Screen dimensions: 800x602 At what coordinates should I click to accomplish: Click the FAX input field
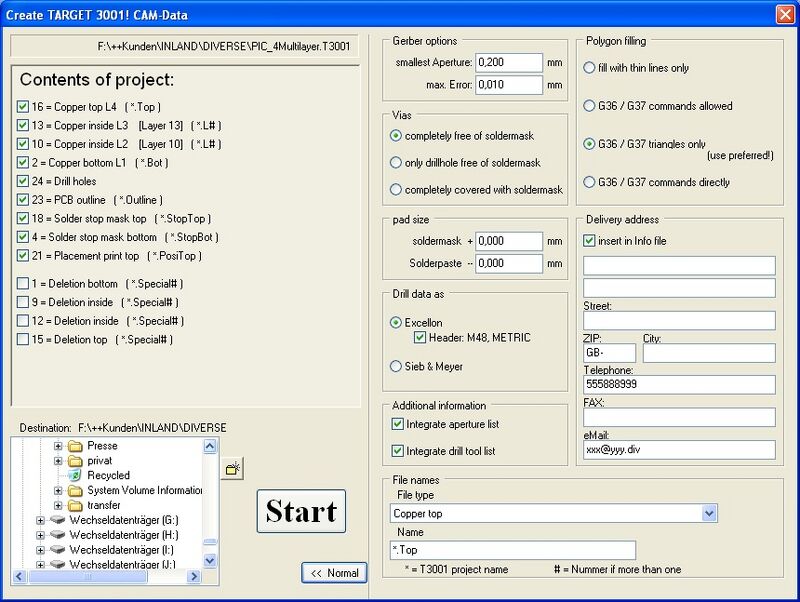(x=679, y=417)
